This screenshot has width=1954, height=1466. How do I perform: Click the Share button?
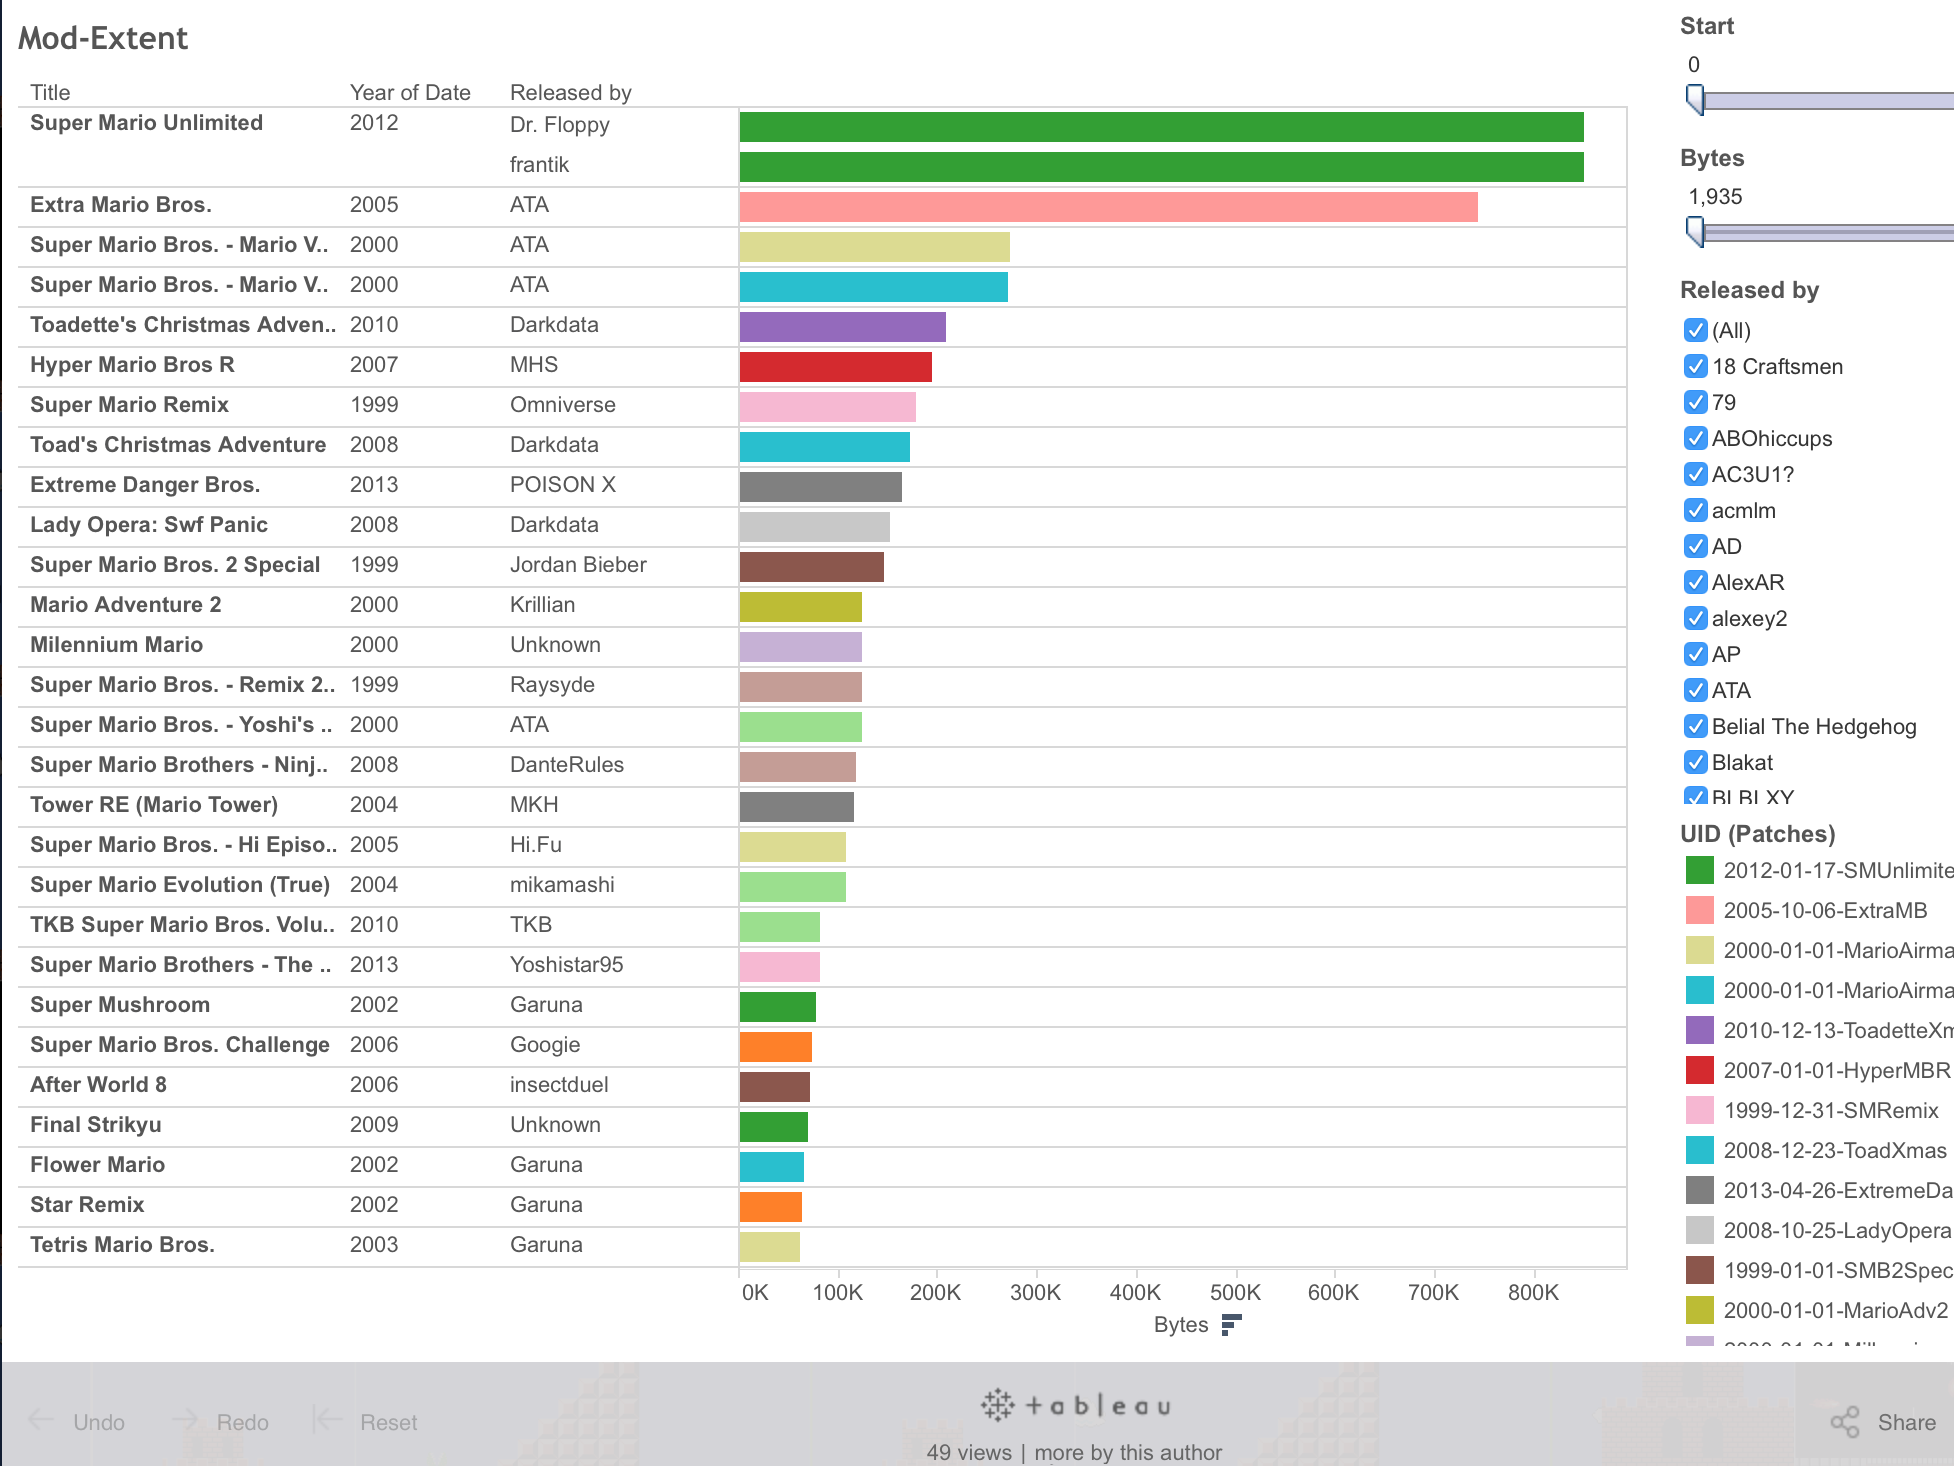1883,1422
